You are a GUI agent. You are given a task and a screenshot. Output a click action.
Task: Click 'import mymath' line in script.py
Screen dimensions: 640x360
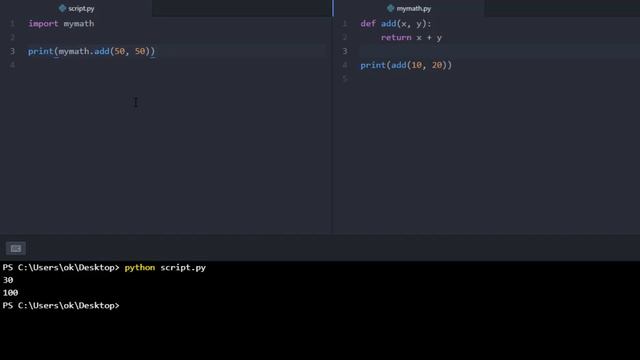61,24
